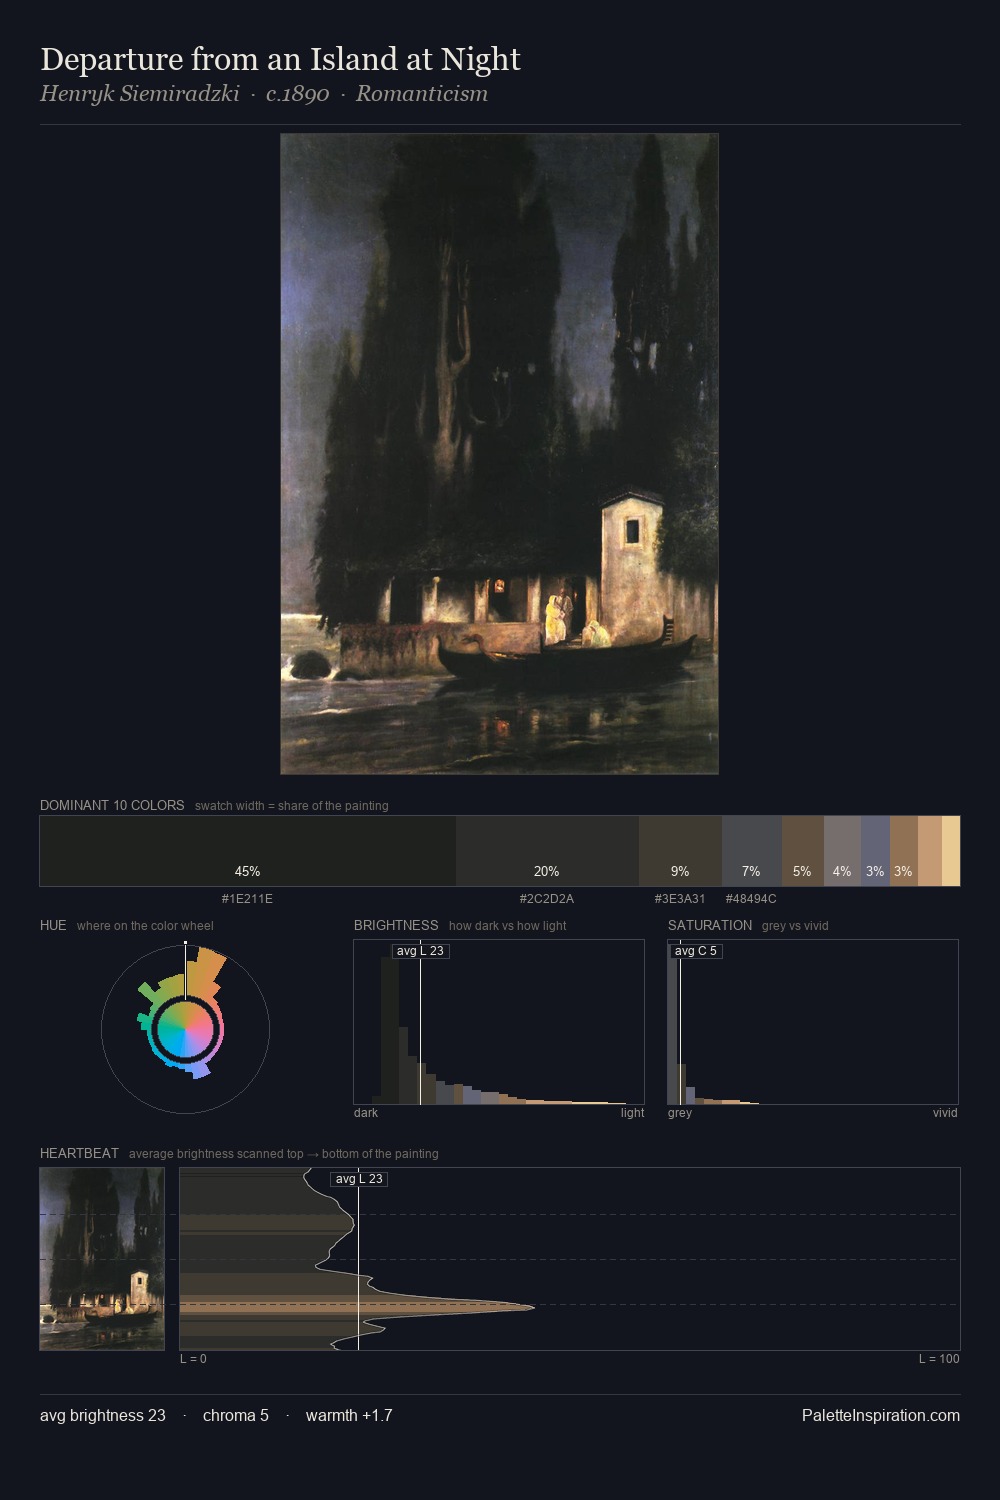
Task: Click the PaletteInspiration.com link
Action: point(880,1415)
